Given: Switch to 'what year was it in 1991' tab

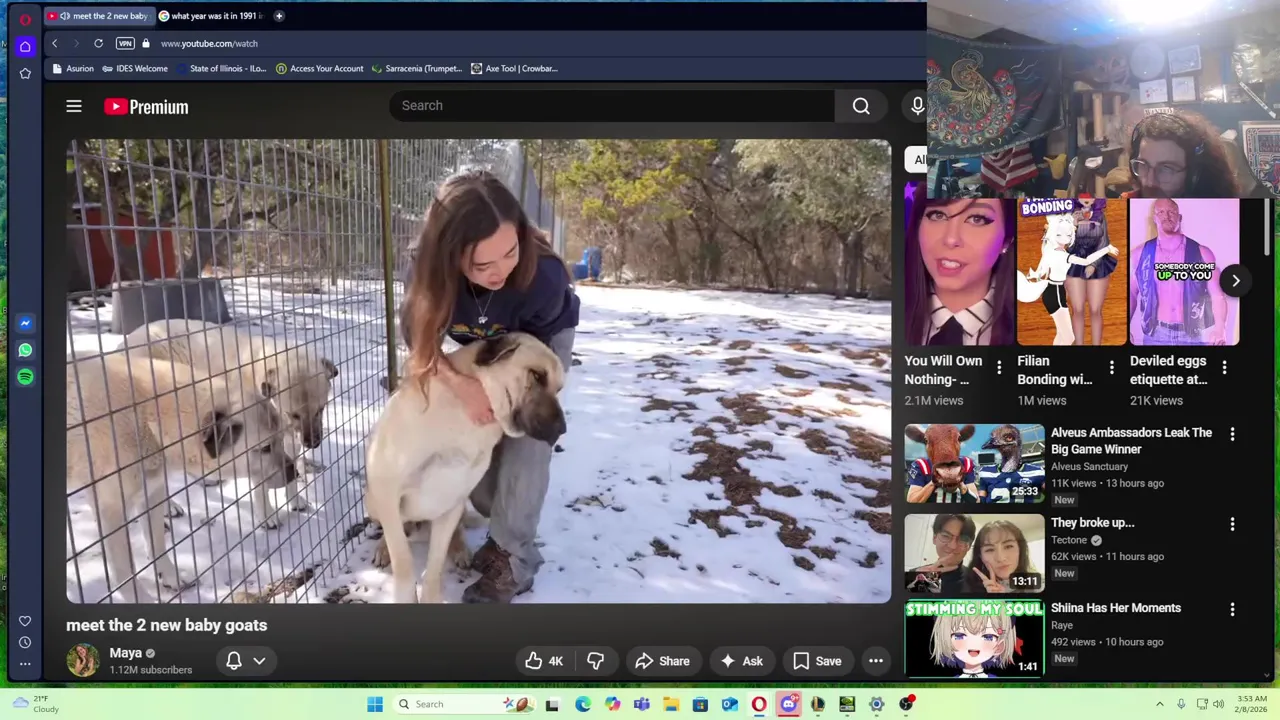Looking at the screenshot, I should (x=212, y=16).
